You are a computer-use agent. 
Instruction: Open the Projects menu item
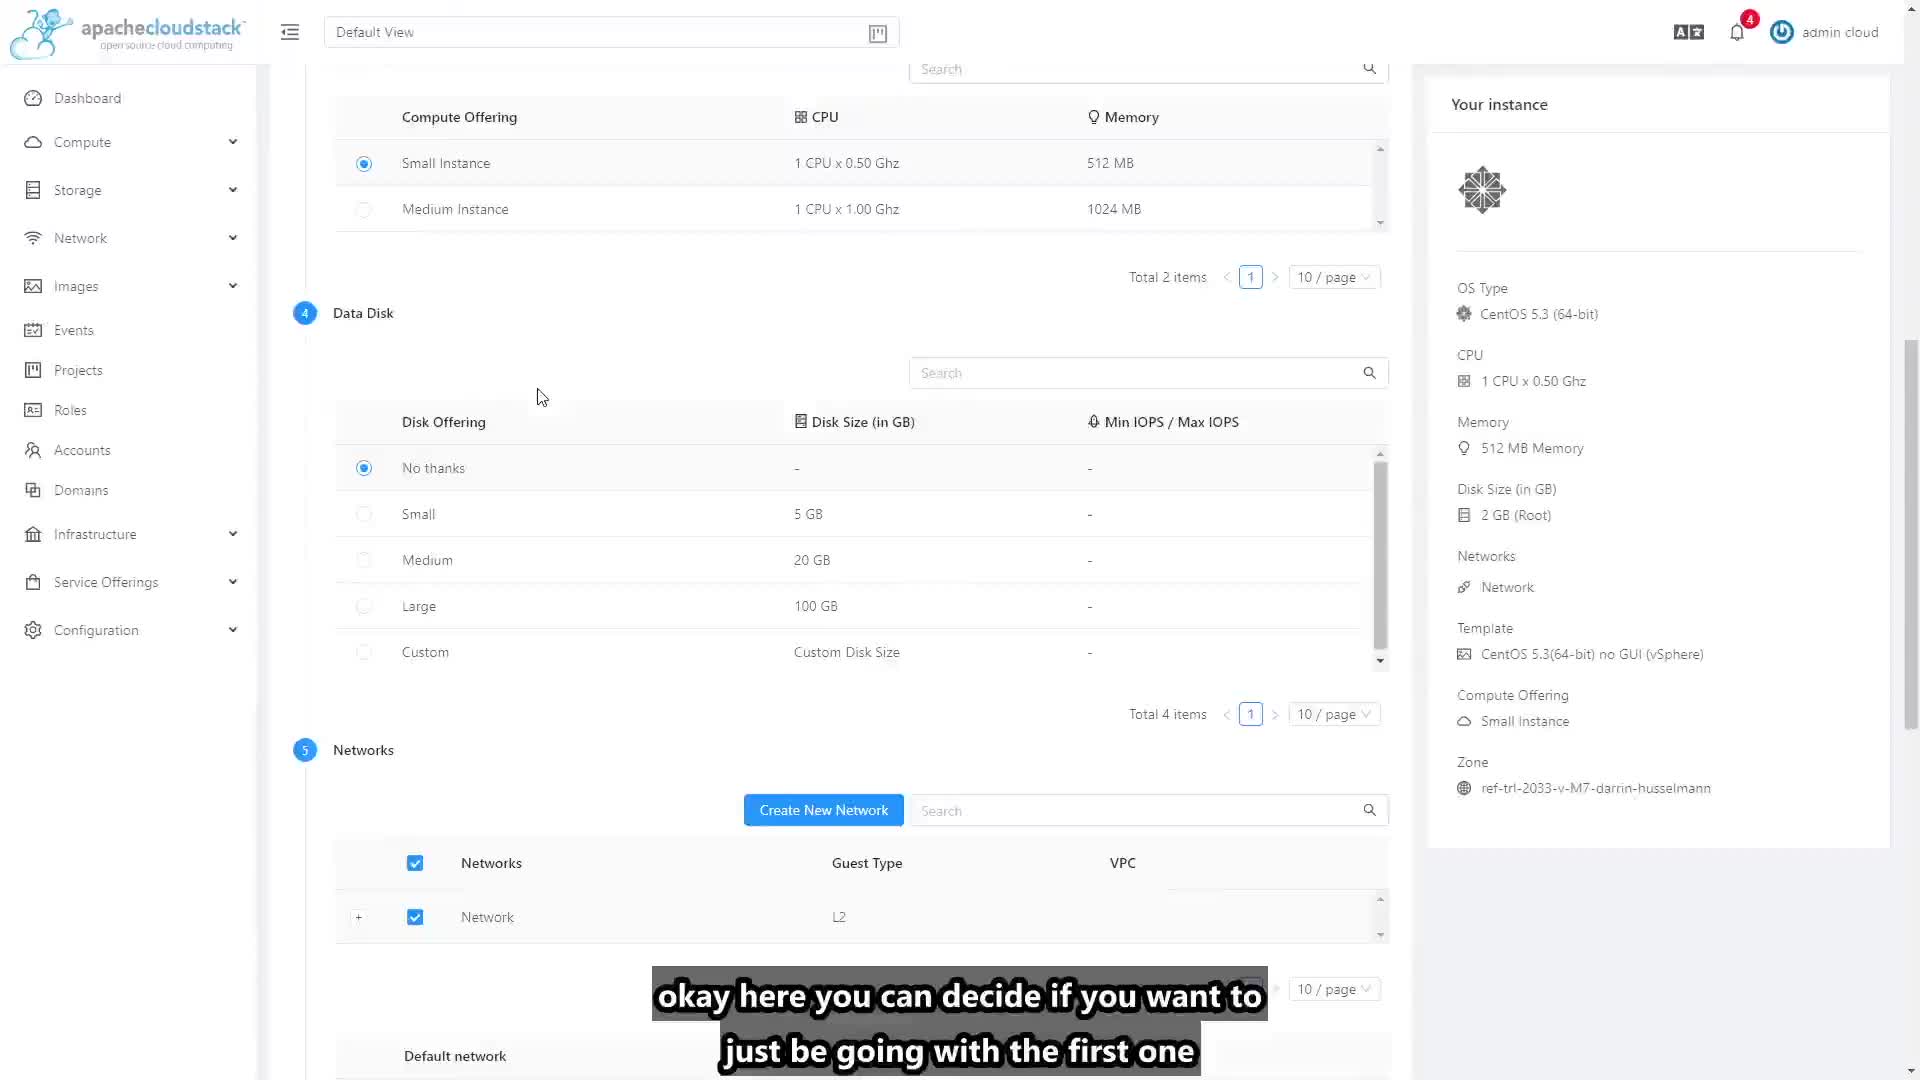click(128, 370)
